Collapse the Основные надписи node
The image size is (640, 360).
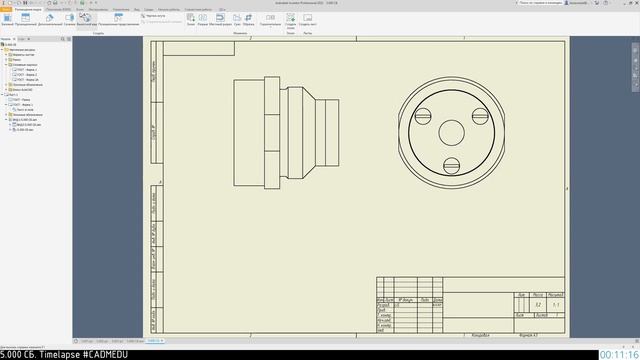(x=6, y=64)
